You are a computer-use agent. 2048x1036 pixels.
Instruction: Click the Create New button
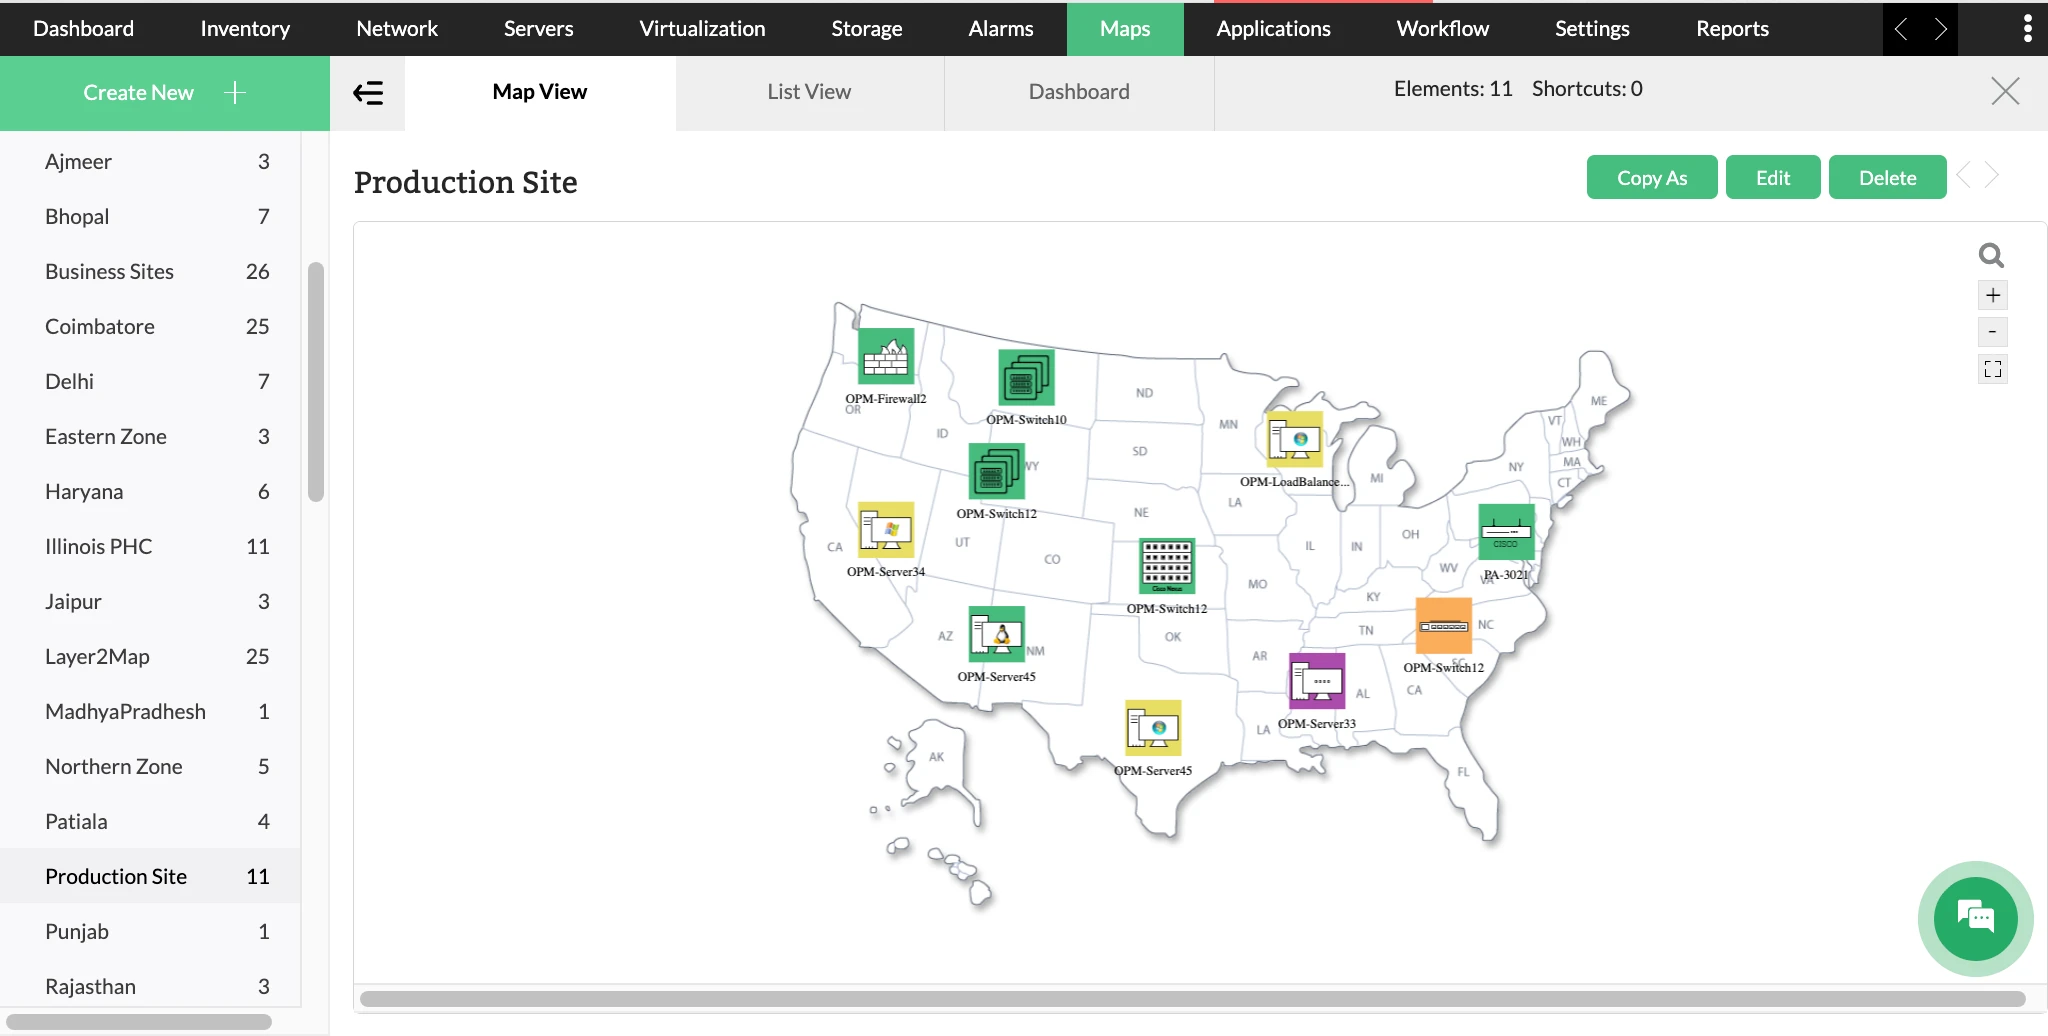(165, 93)
